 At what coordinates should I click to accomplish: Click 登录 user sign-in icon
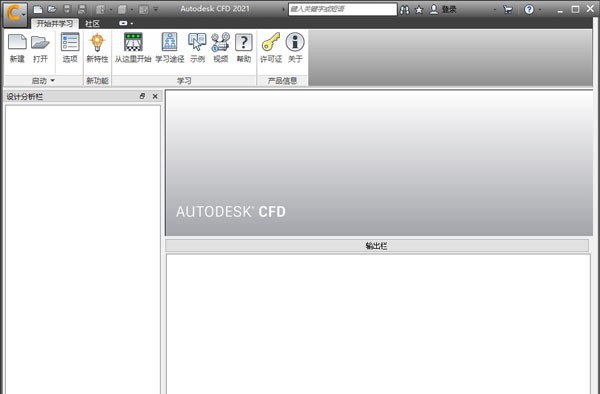coord(434,10)
